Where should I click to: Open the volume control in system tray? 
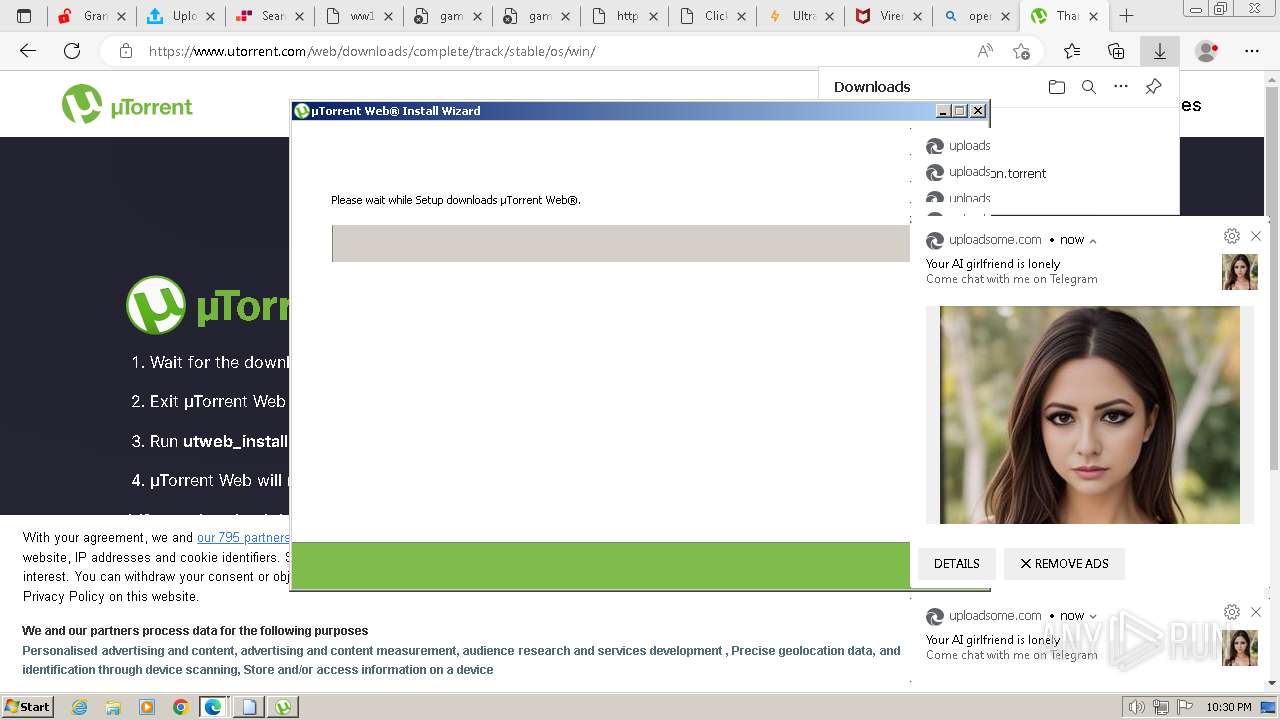1136,707
